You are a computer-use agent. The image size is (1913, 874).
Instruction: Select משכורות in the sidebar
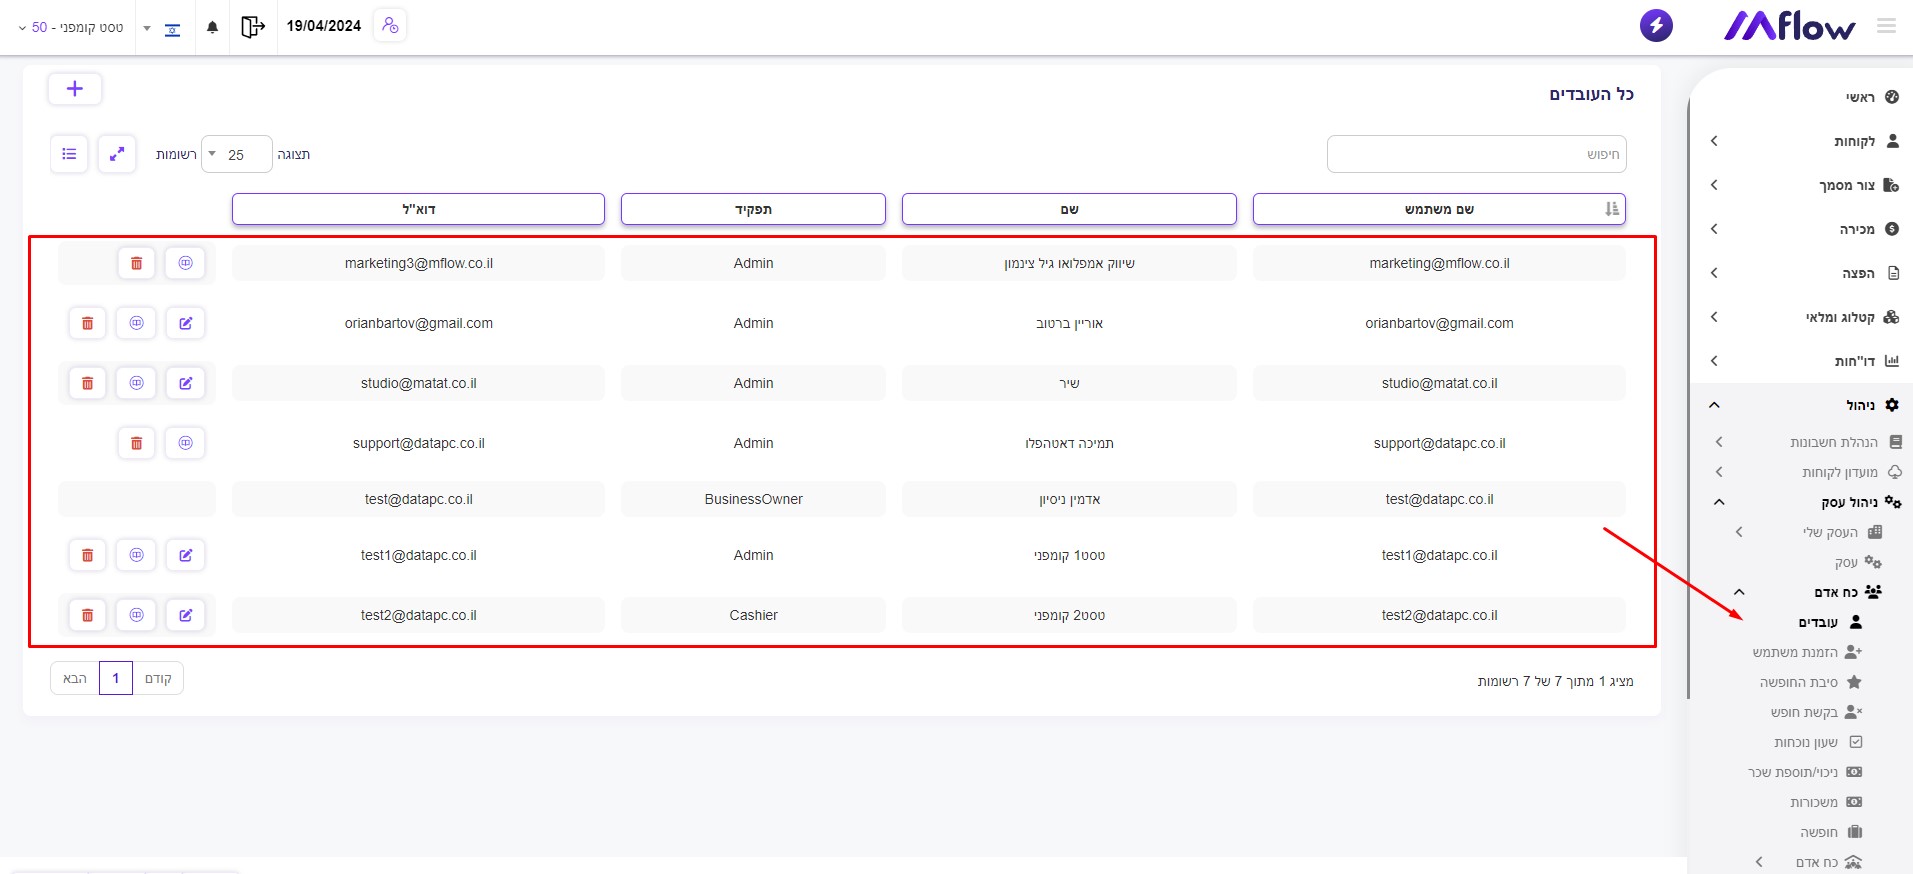click(x=1814, y=802)
